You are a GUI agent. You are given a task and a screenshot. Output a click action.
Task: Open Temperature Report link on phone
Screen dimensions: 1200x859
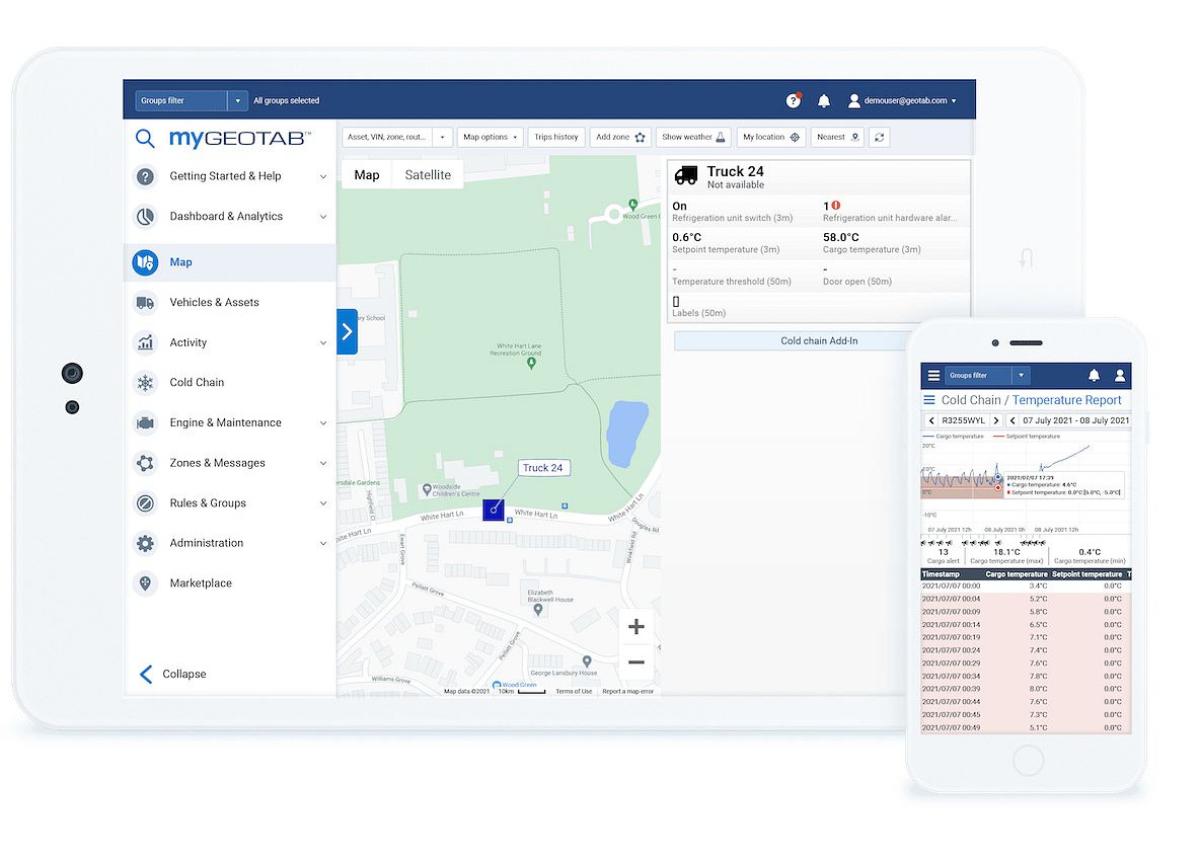pyautogui.click(x=1067, y=400)
